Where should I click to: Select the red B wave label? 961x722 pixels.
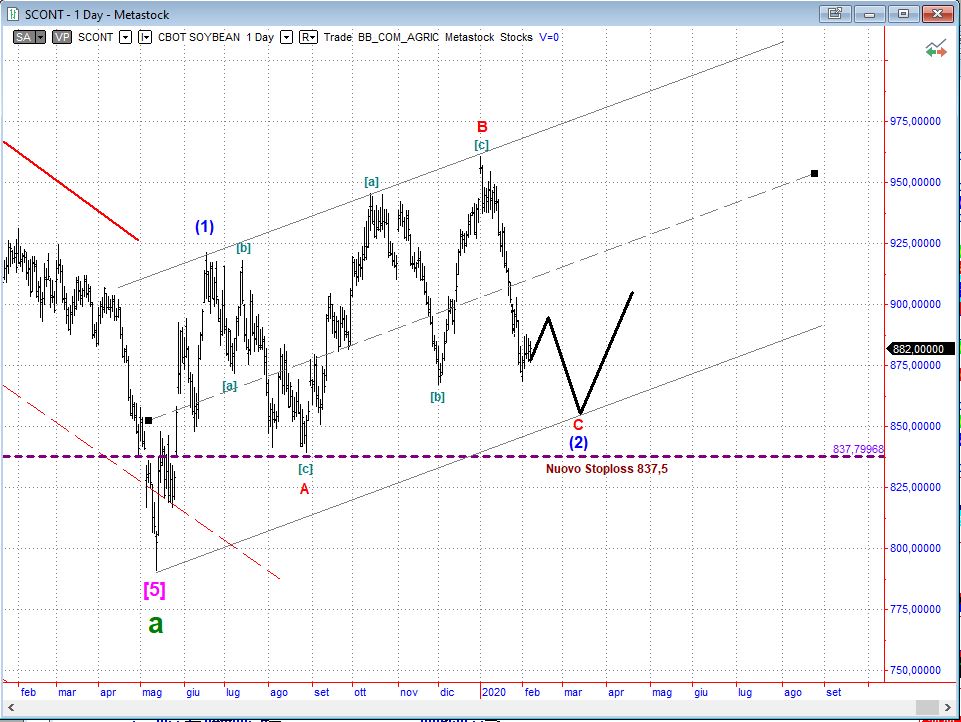pos(482,127)
